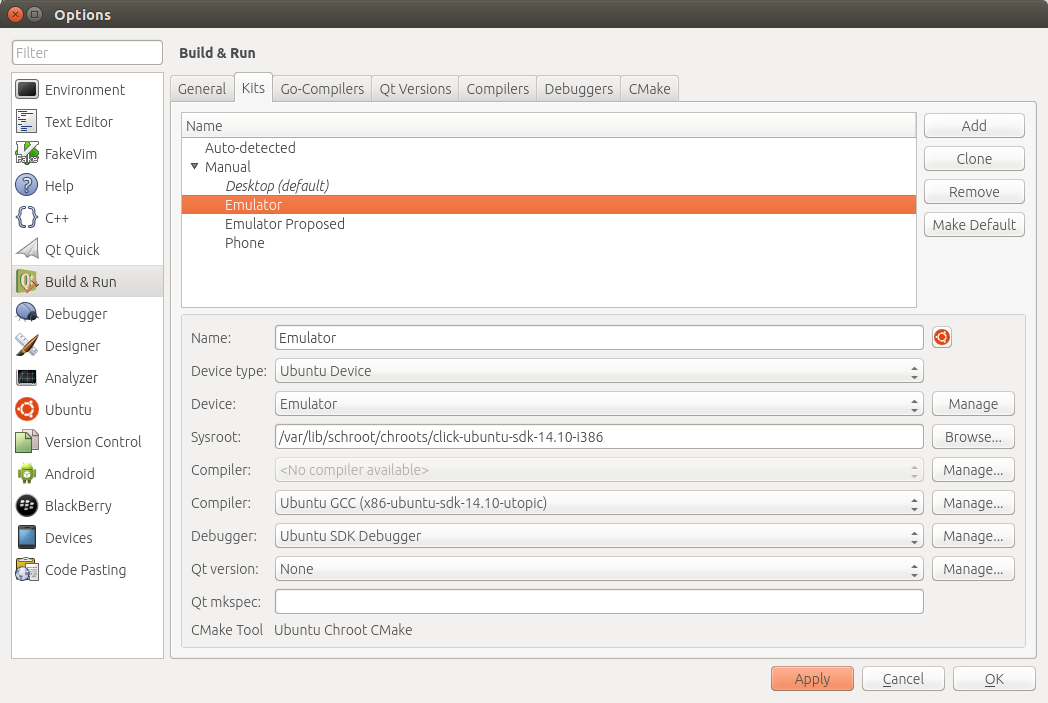Select the BlackBerry category
Image resolution: width=1048 pixels, height=703 pixels.
[x=78, y=506]
